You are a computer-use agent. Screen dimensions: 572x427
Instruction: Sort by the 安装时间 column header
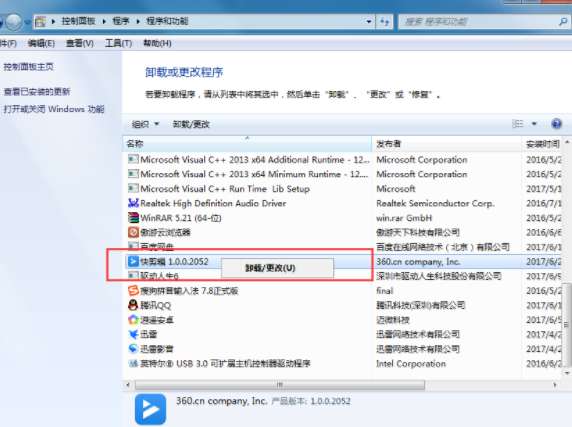click(542, 144)
